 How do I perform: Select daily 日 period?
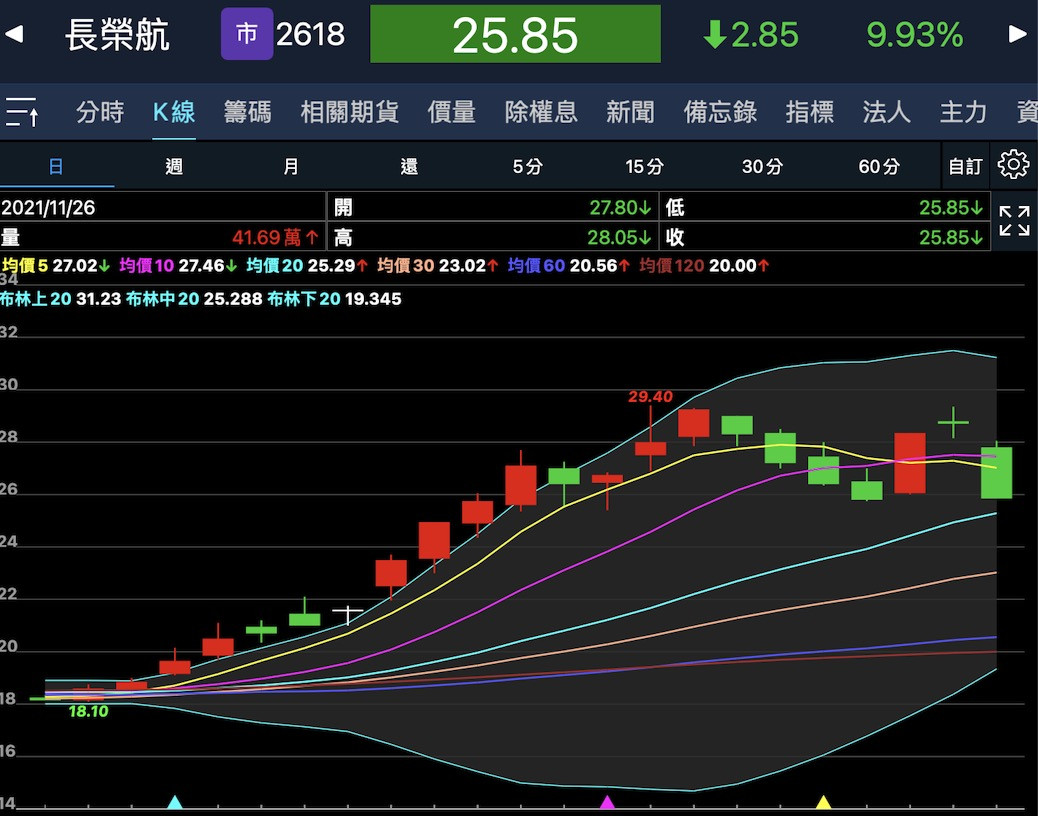(56, 166)
